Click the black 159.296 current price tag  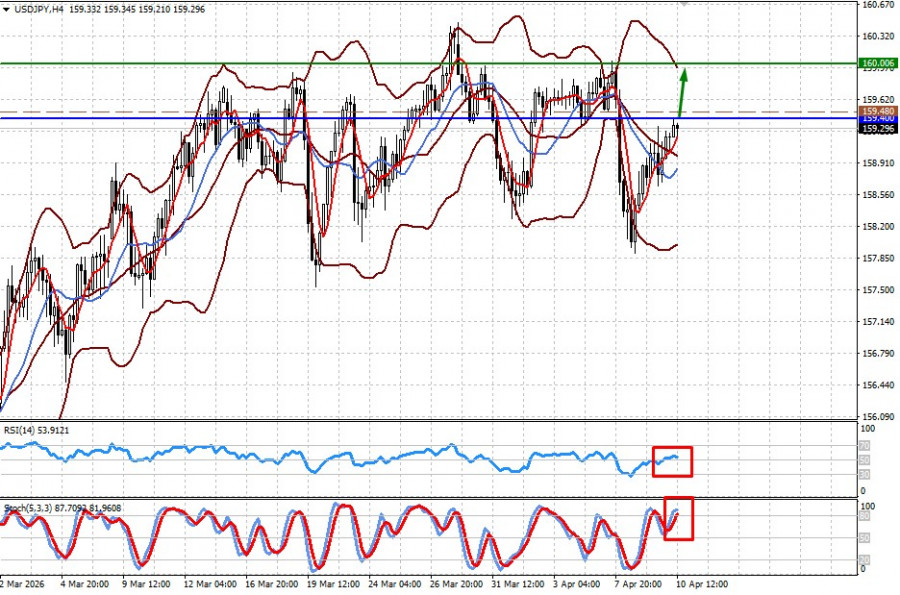(x=878, y=129)
